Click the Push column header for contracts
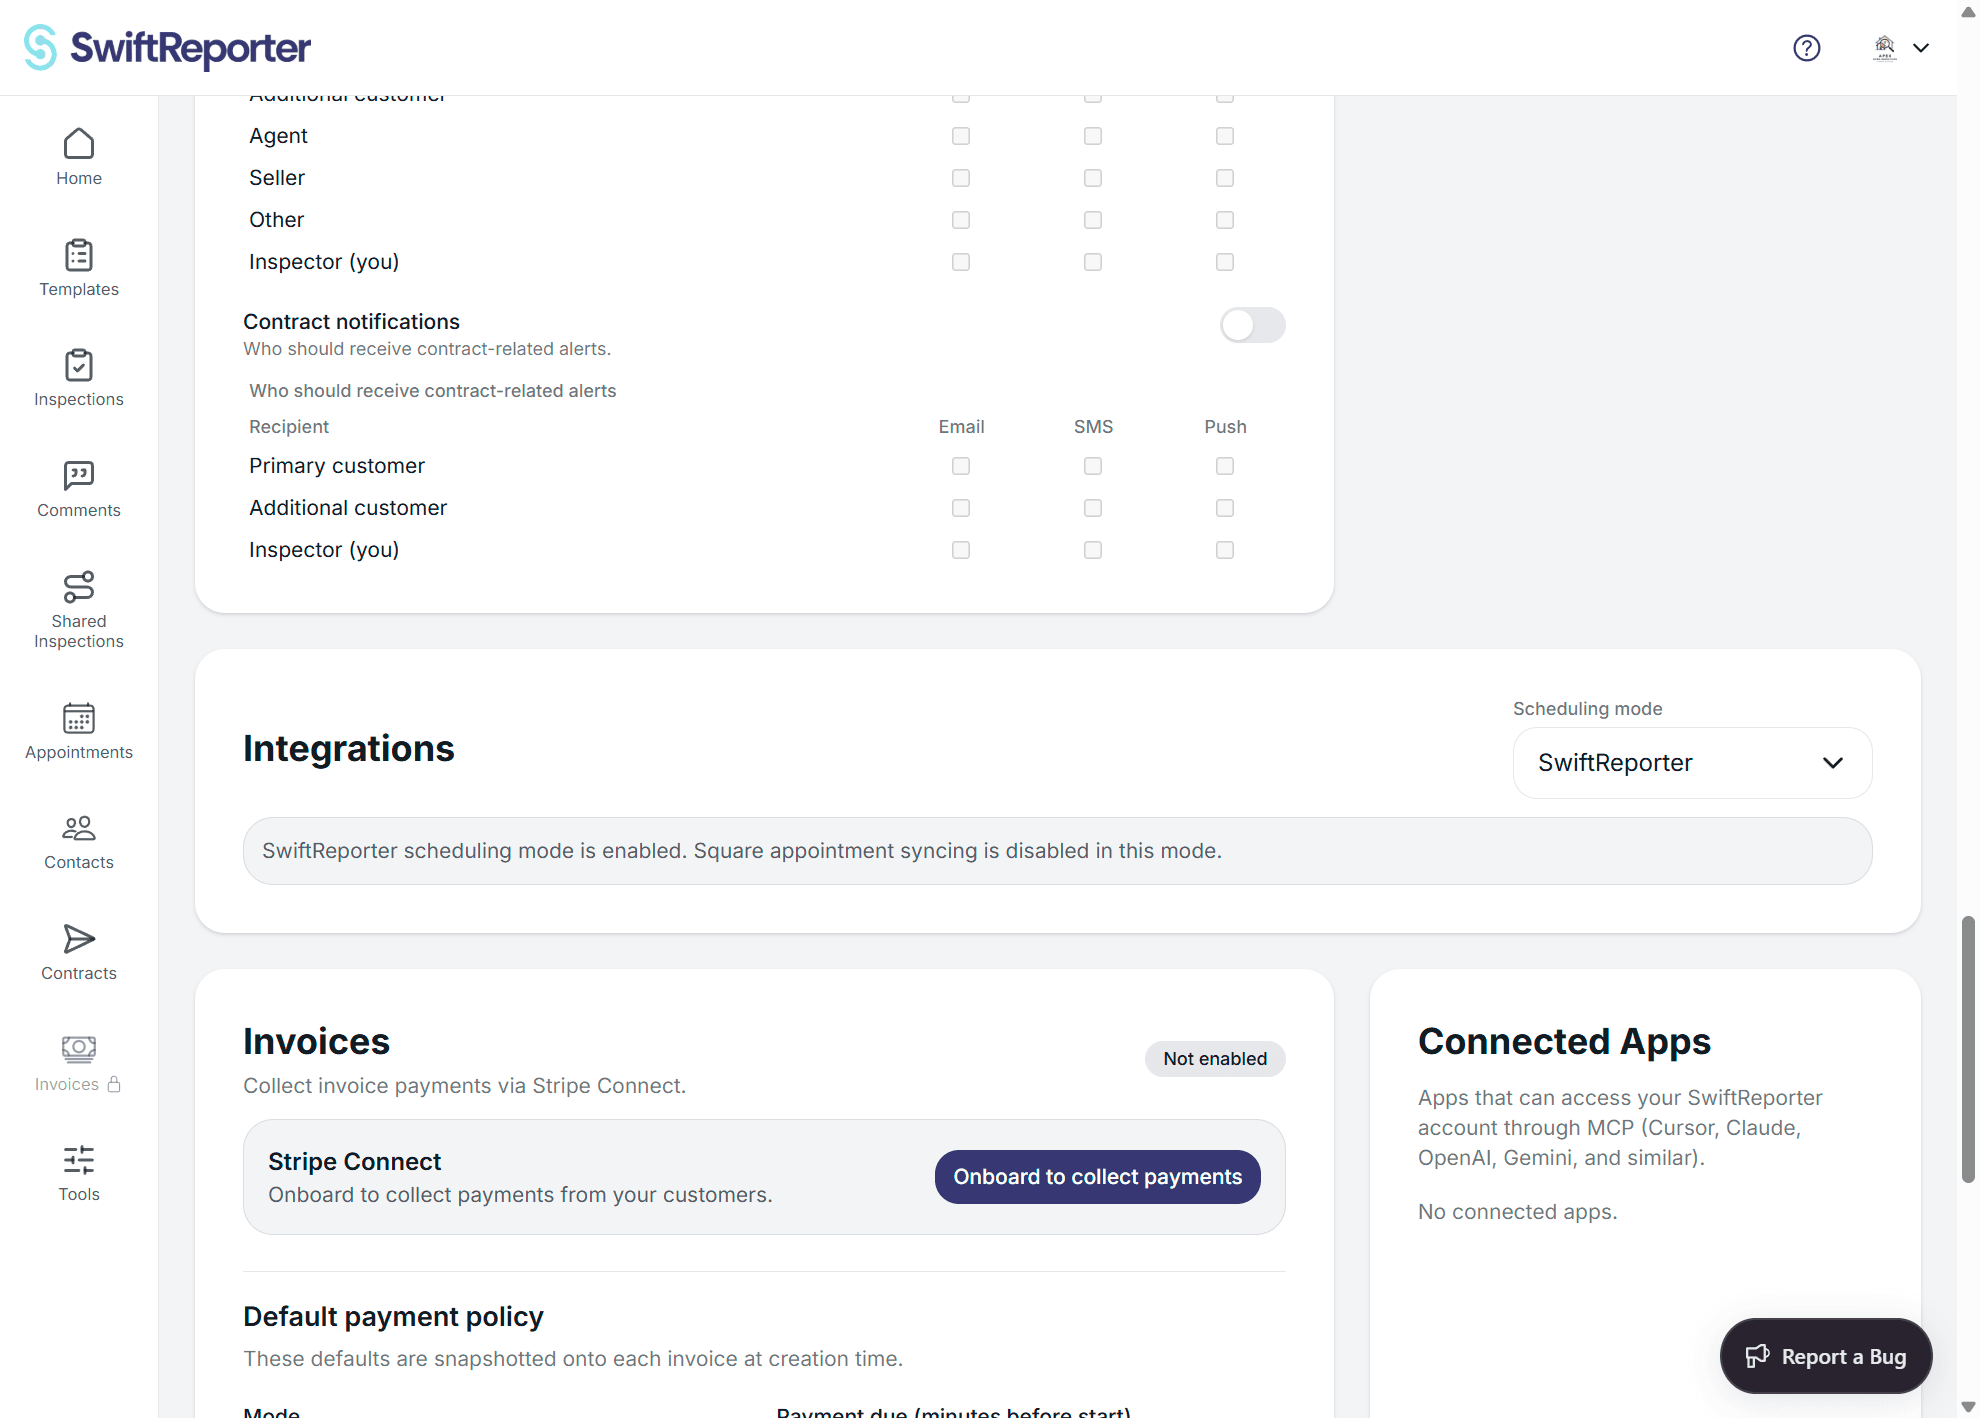This screenshot has height=1418, width=1980. (1225, 427)
